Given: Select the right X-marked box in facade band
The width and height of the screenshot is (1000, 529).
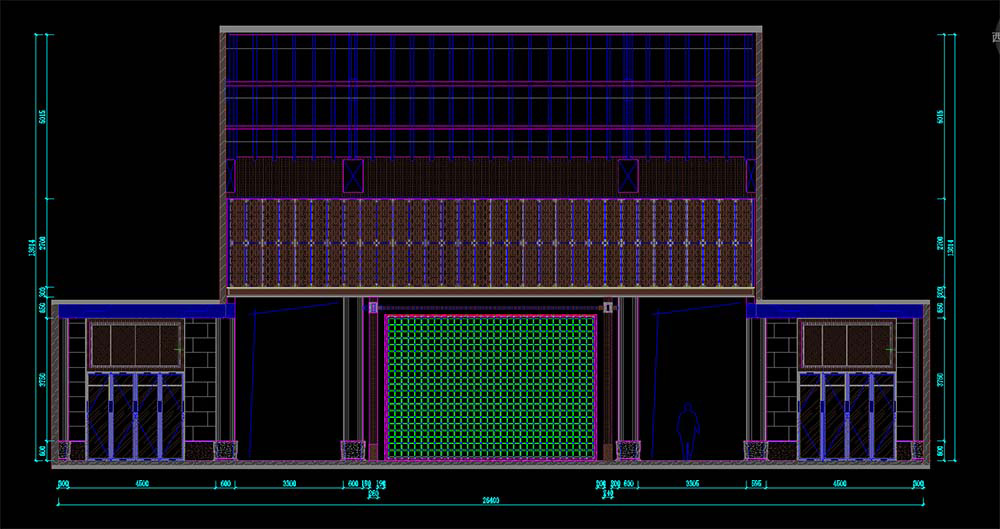Looking at the screenshot, I should click(x=628, y=175).
